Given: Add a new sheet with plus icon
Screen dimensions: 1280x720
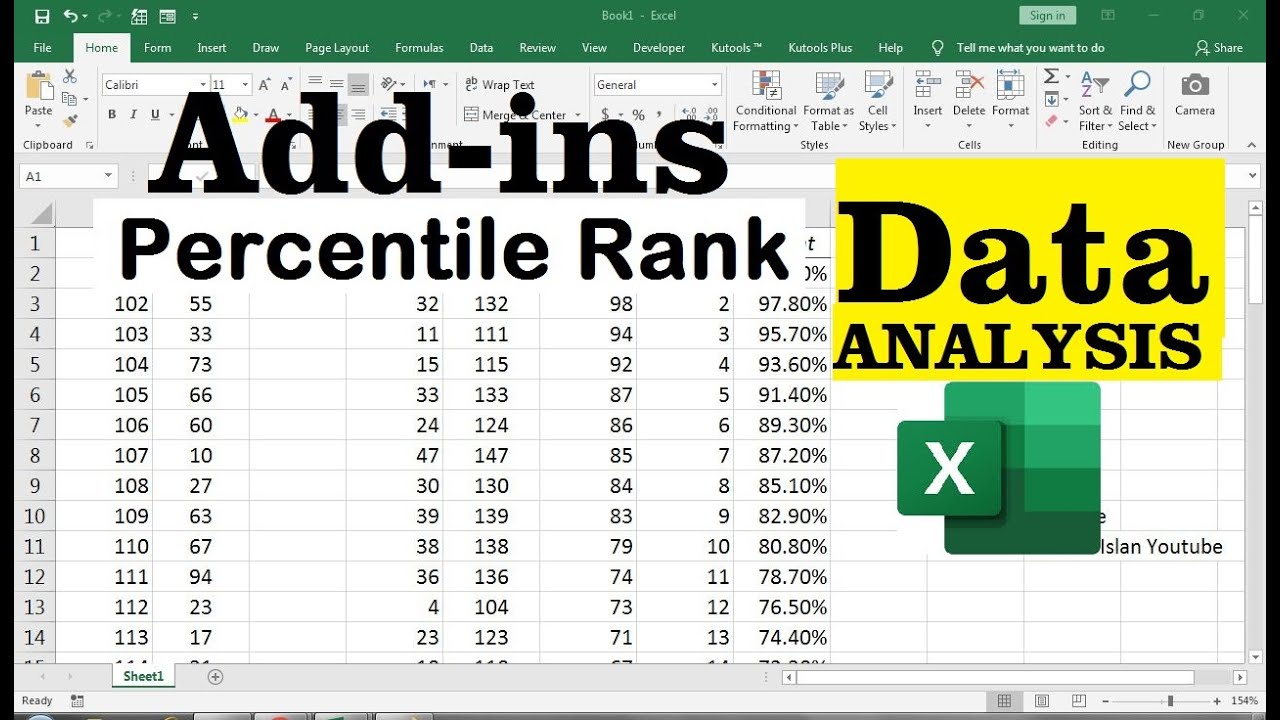Looking at the screenshot, I should click(215, 677).
